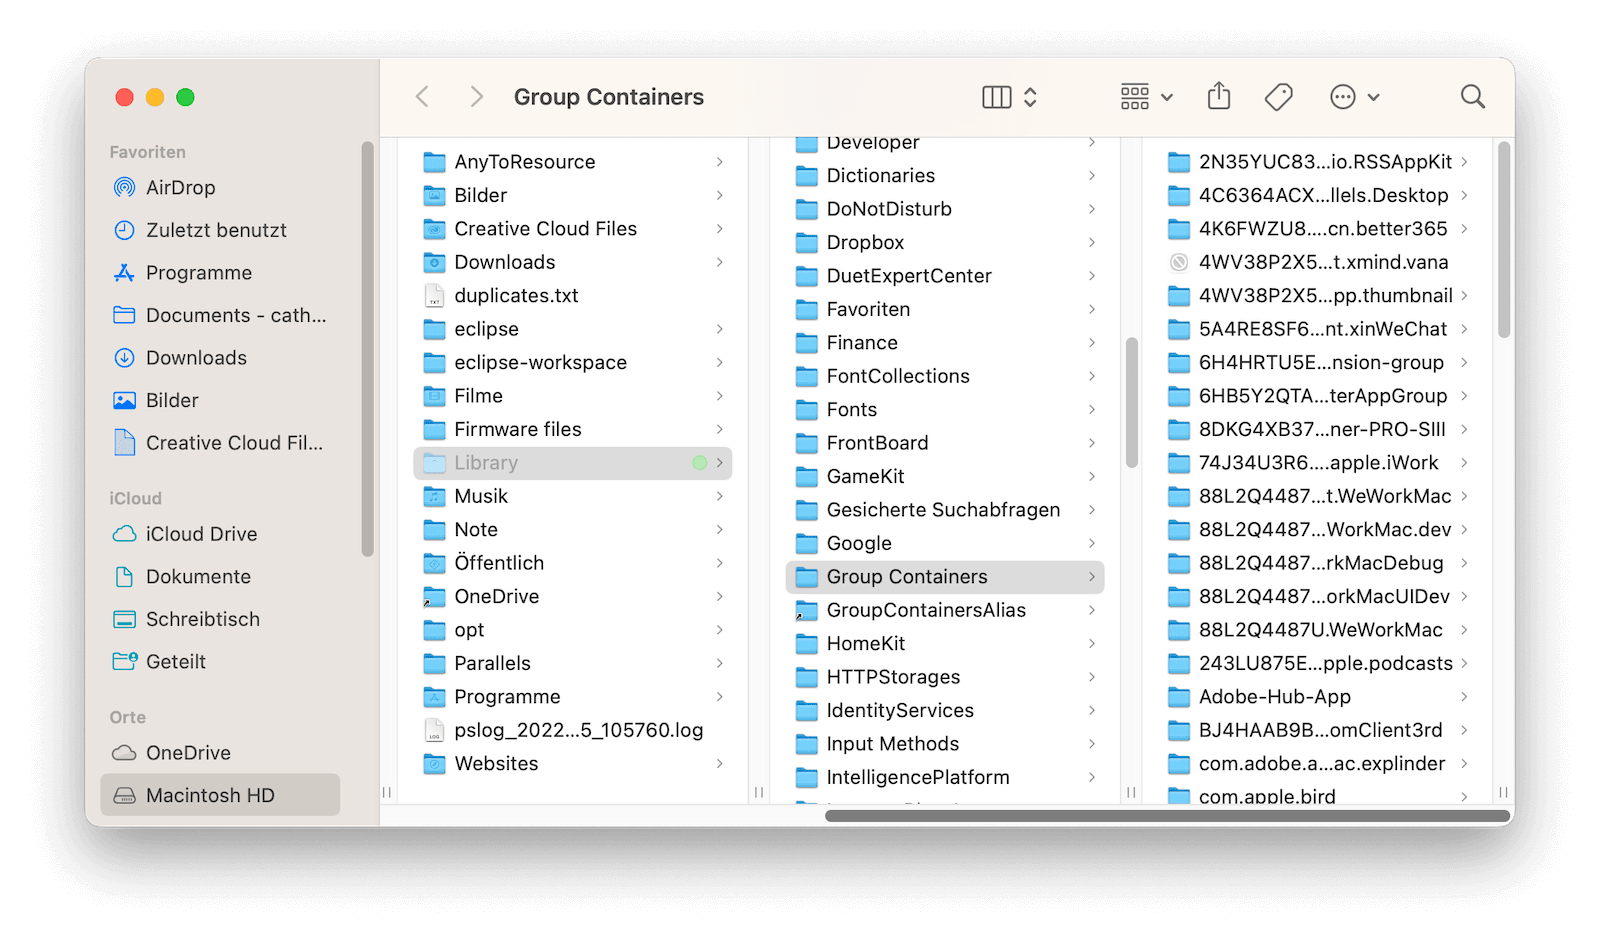Open the group-by grid icon menu

1146,97
